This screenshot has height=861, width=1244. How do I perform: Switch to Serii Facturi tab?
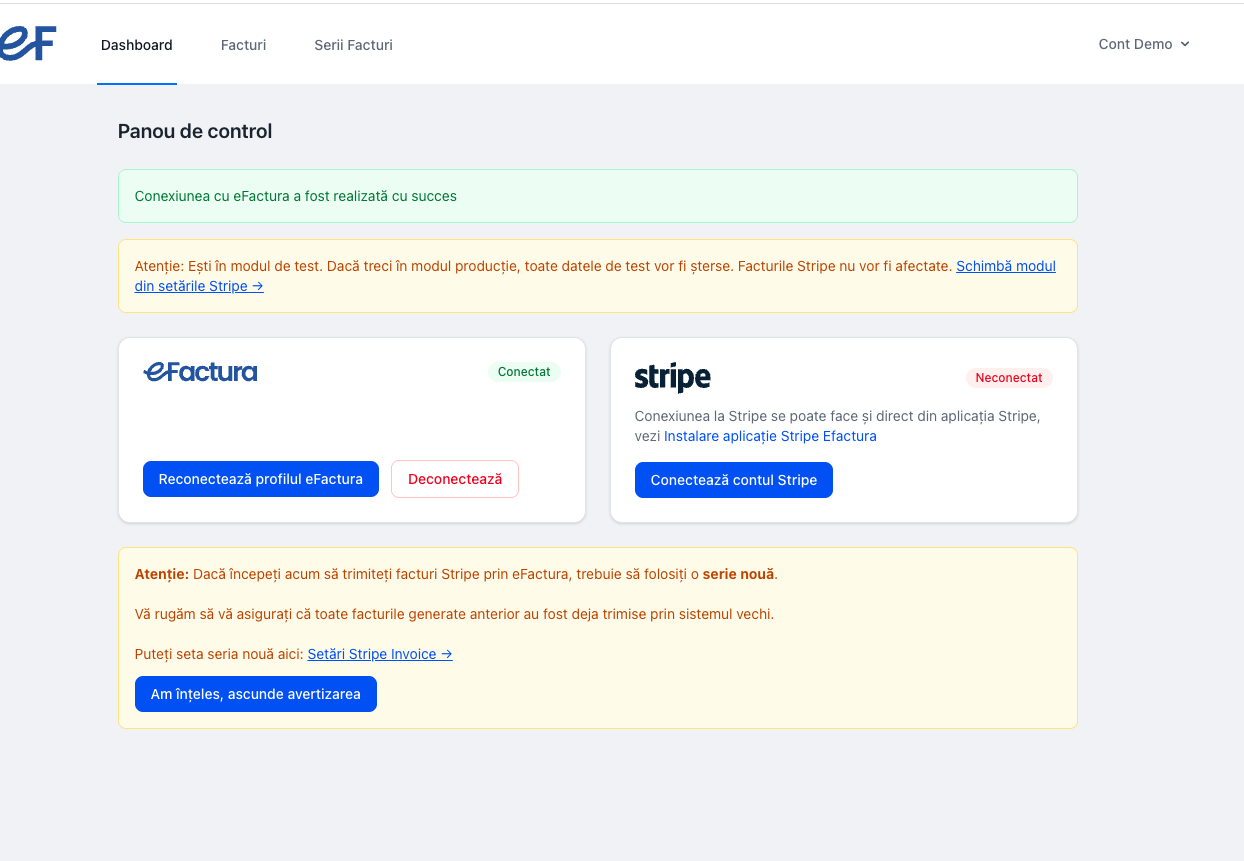353,45
